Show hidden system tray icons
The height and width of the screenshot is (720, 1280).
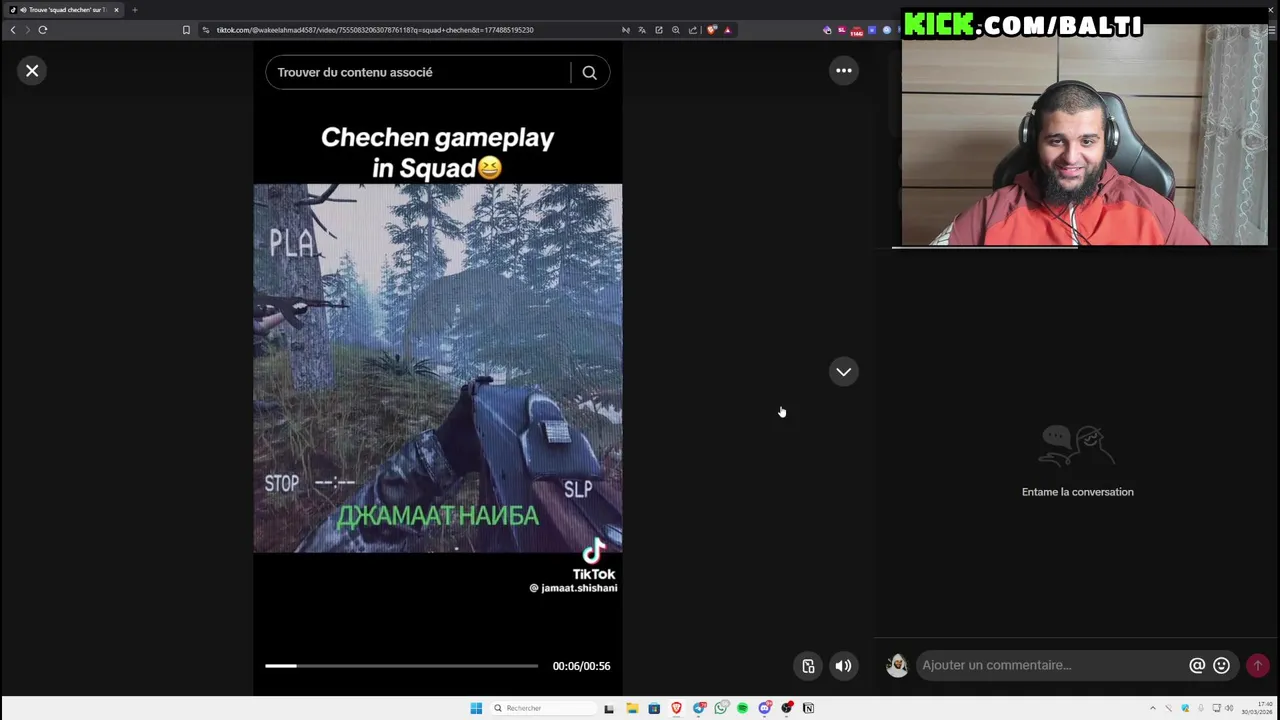pyautogui.click(x=1152, y=708)
